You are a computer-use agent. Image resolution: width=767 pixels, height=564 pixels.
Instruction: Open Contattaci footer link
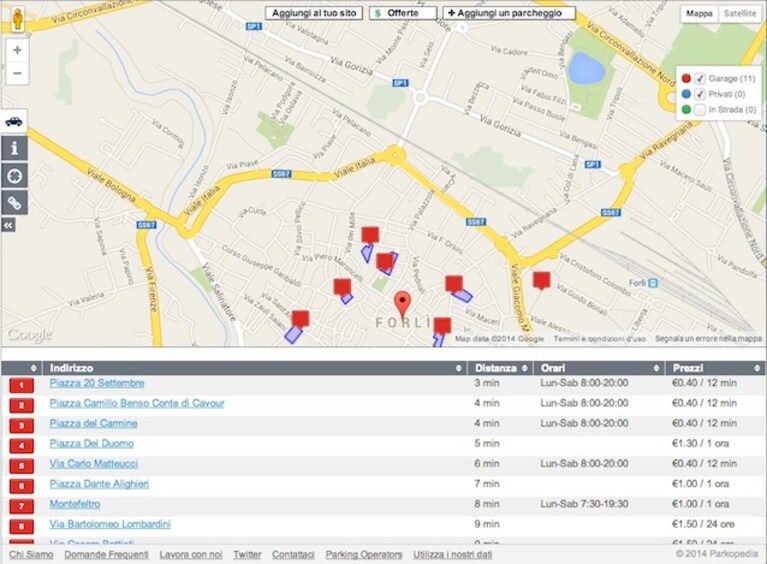point(293,554)
